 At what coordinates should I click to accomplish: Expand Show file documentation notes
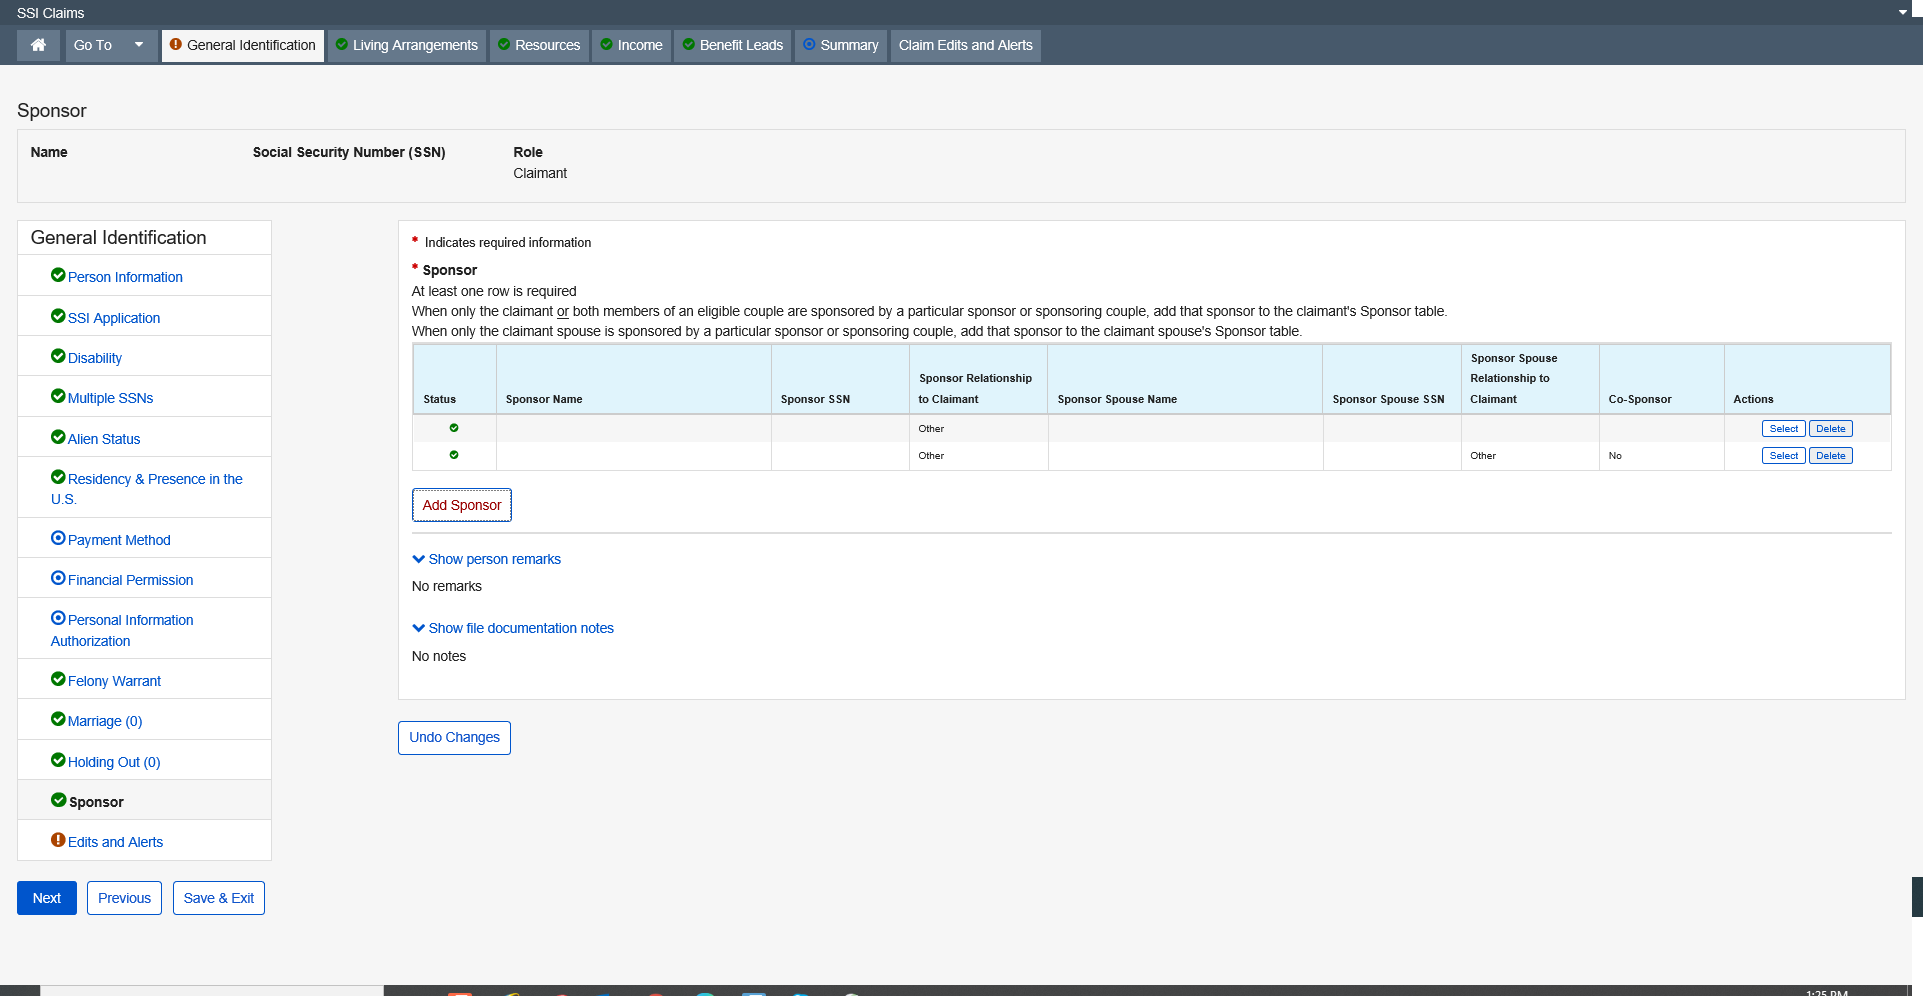coord(513,628)
